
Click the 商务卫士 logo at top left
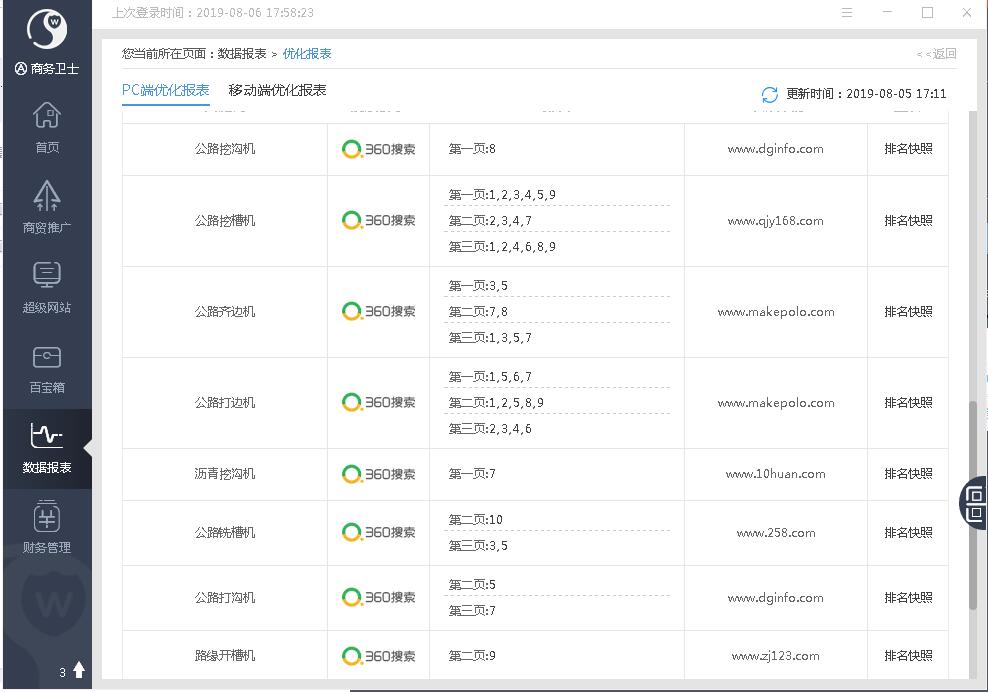pyautogui.click(x=46, y=32)
